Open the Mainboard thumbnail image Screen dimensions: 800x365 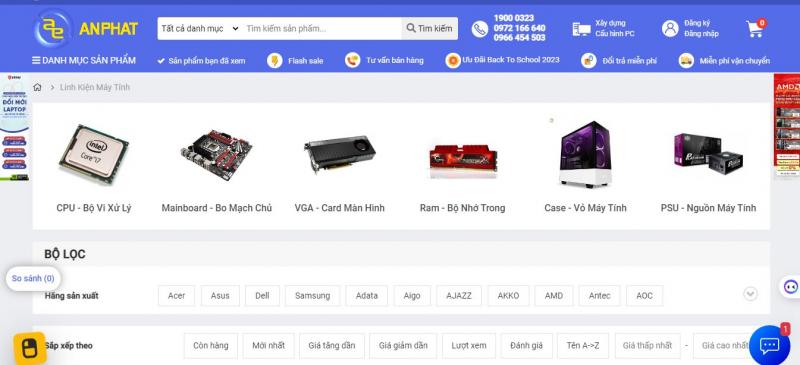tap(216, 155)
